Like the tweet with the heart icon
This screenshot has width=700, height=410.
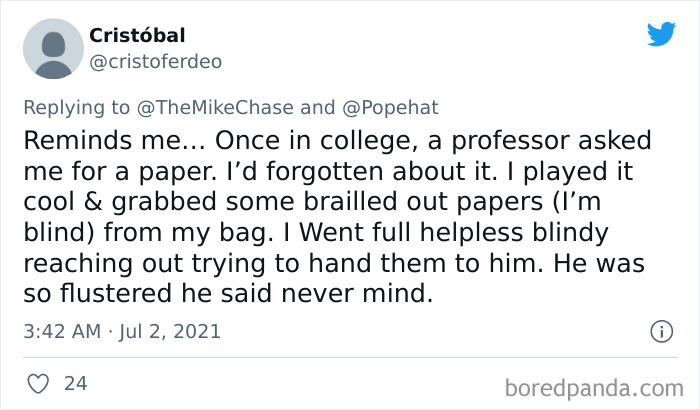(x=40, y=383)
